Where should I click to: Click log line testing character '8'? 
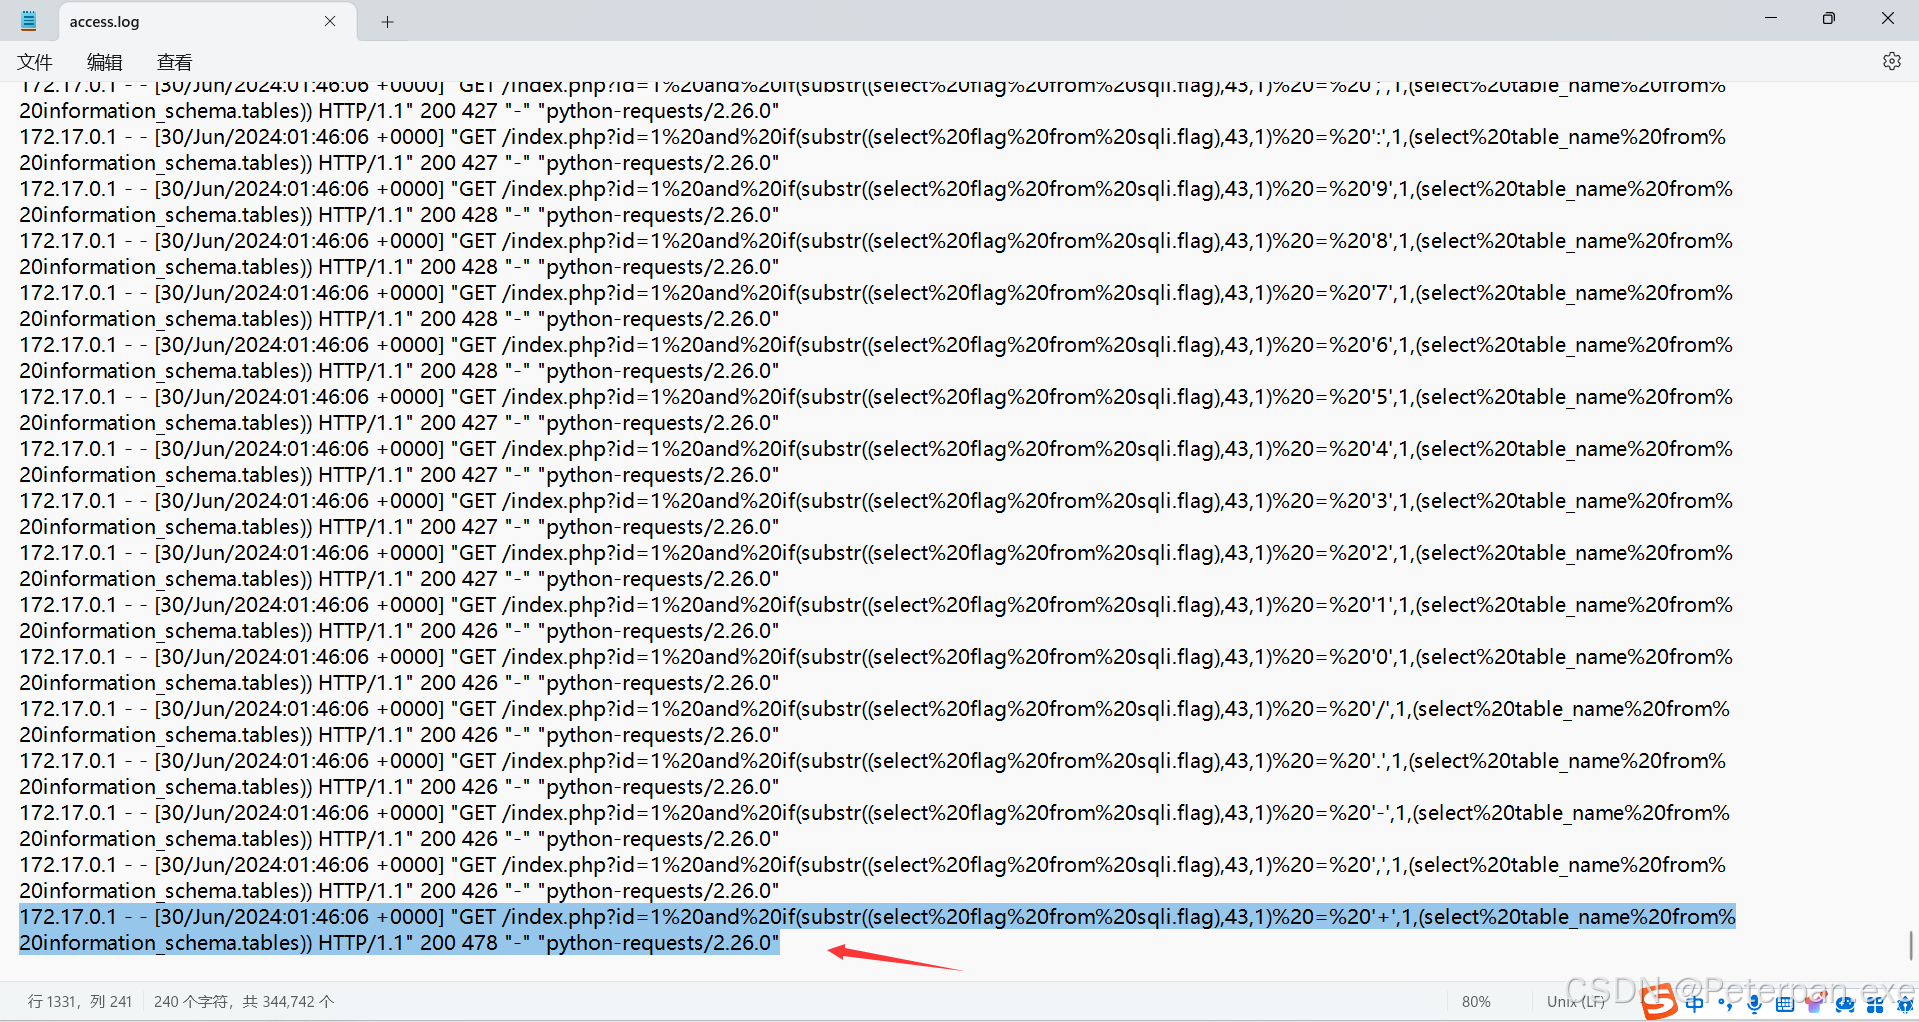(x=876, y=253)
